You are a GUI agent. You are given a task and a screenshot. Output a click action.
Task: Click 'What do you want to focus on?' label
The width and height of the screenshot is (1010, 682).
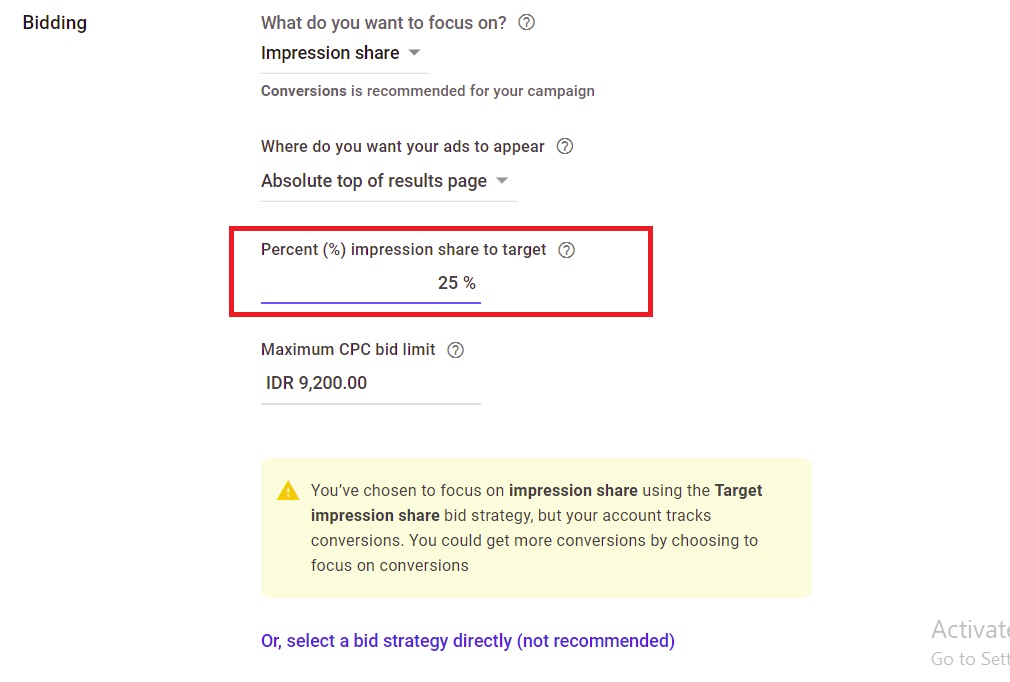click(384, 22)
